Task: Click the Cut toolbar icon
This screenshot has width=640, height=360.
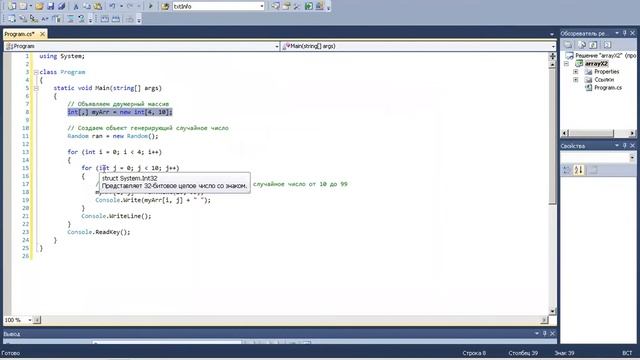Action: [x=76, y=6]
